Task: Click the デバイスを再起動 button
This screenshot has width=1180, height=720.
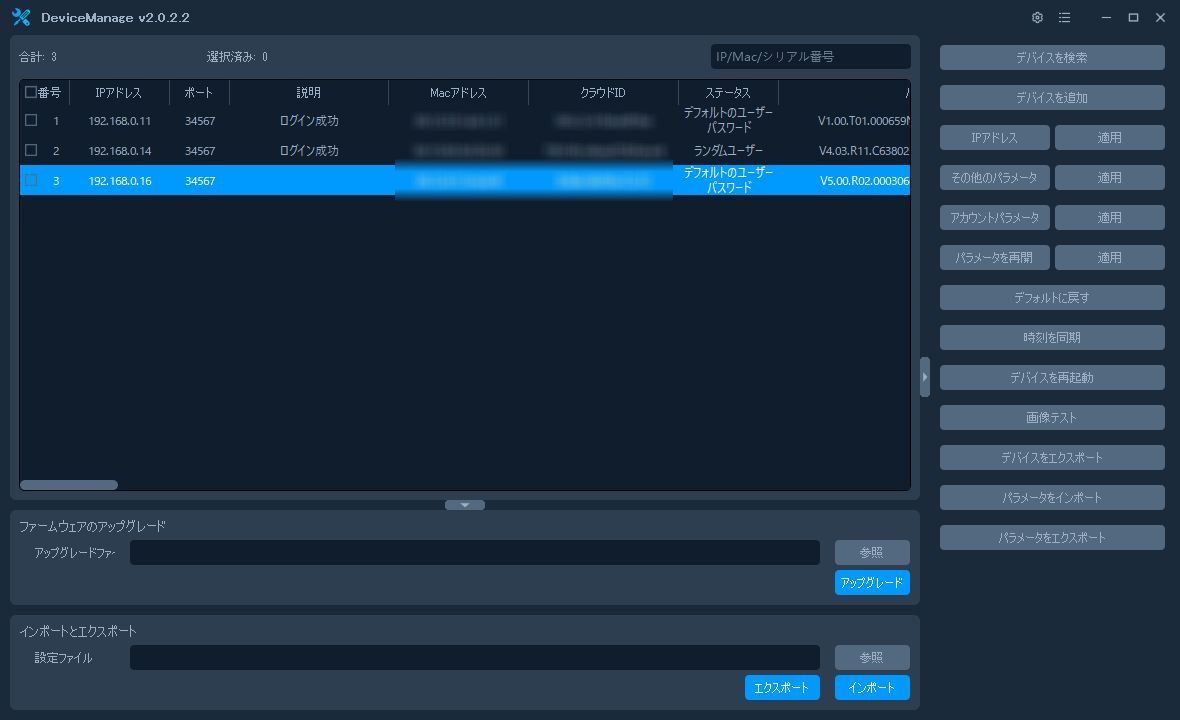Action: (1052, 378)
